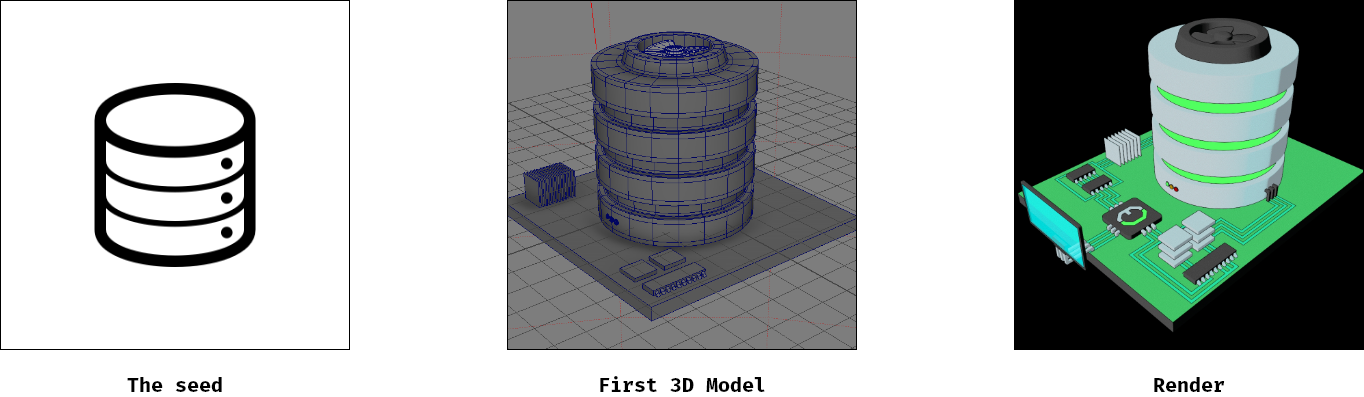This screenshot has height=397, width=1364.
Task: Click the top indicator dot on the database icon
Action: [x=227, y=163]
